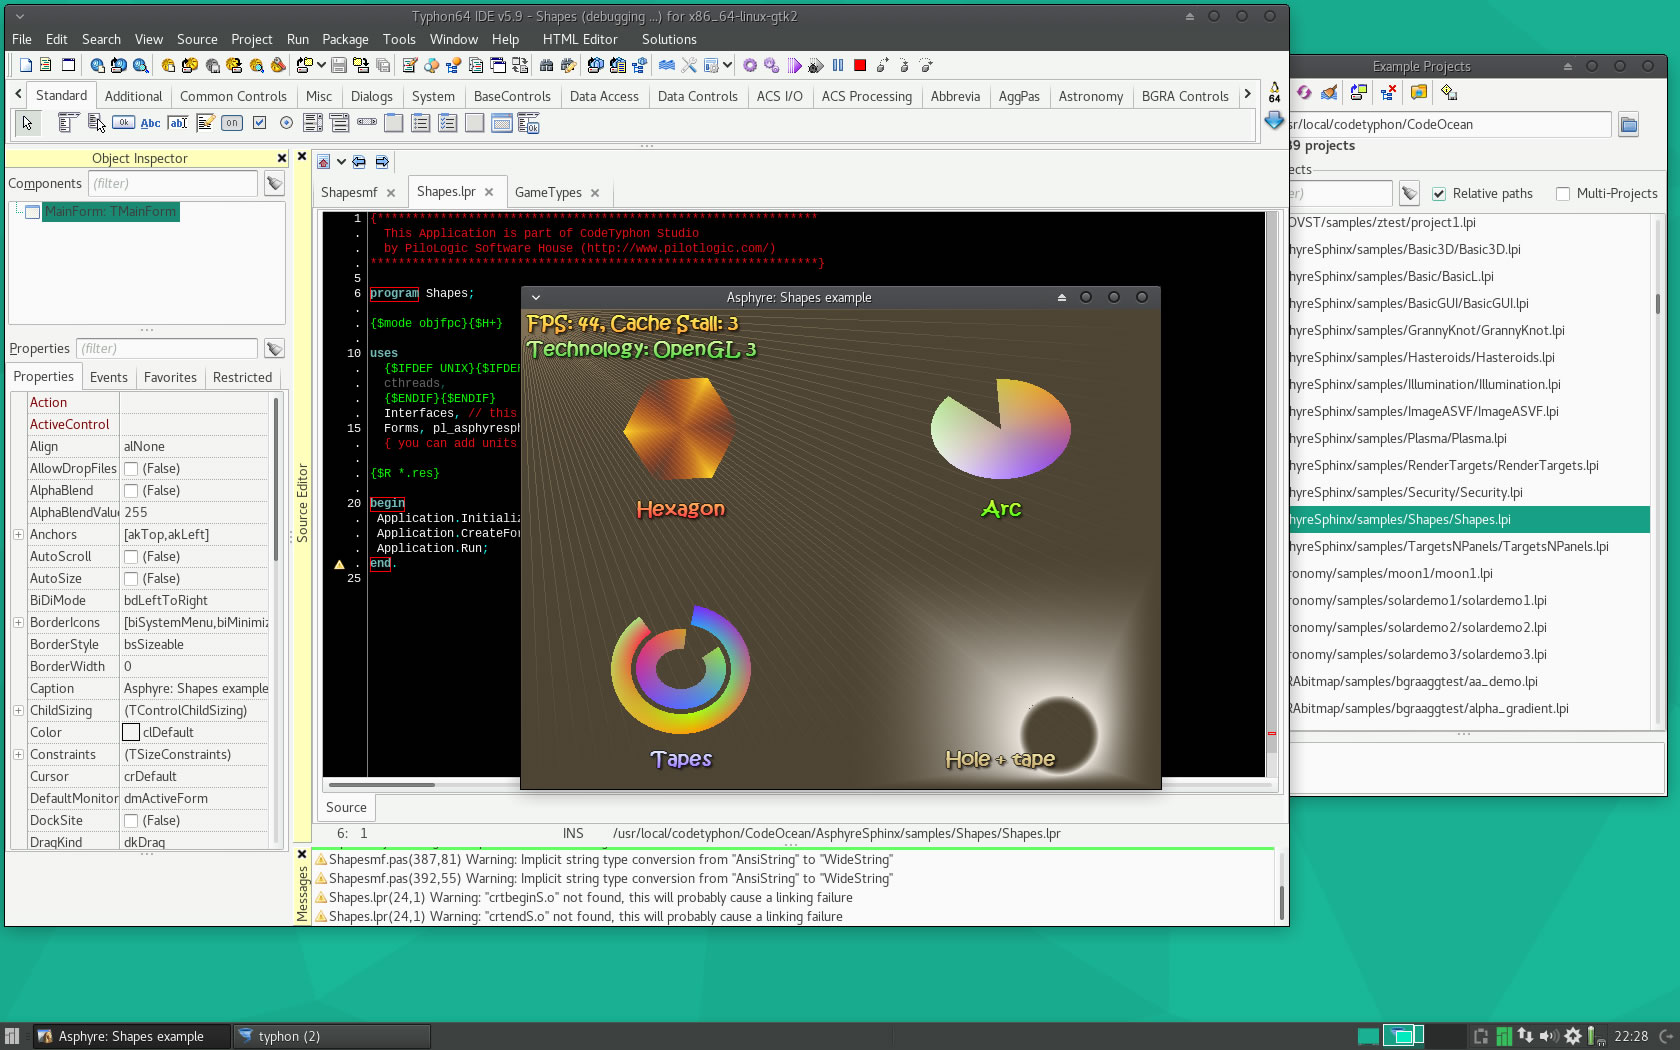This screenshot has width=1680, height=1050.
Task: Open the editor history dropdown arrow
Action: coord(341,162)
